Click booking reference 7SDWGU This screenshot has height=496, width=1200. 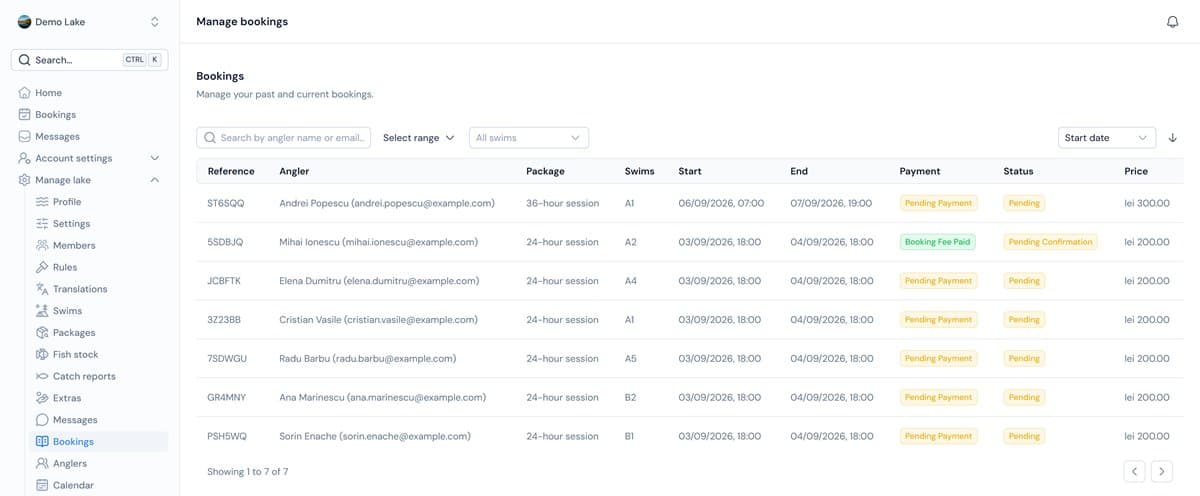(x=227, y=359)
